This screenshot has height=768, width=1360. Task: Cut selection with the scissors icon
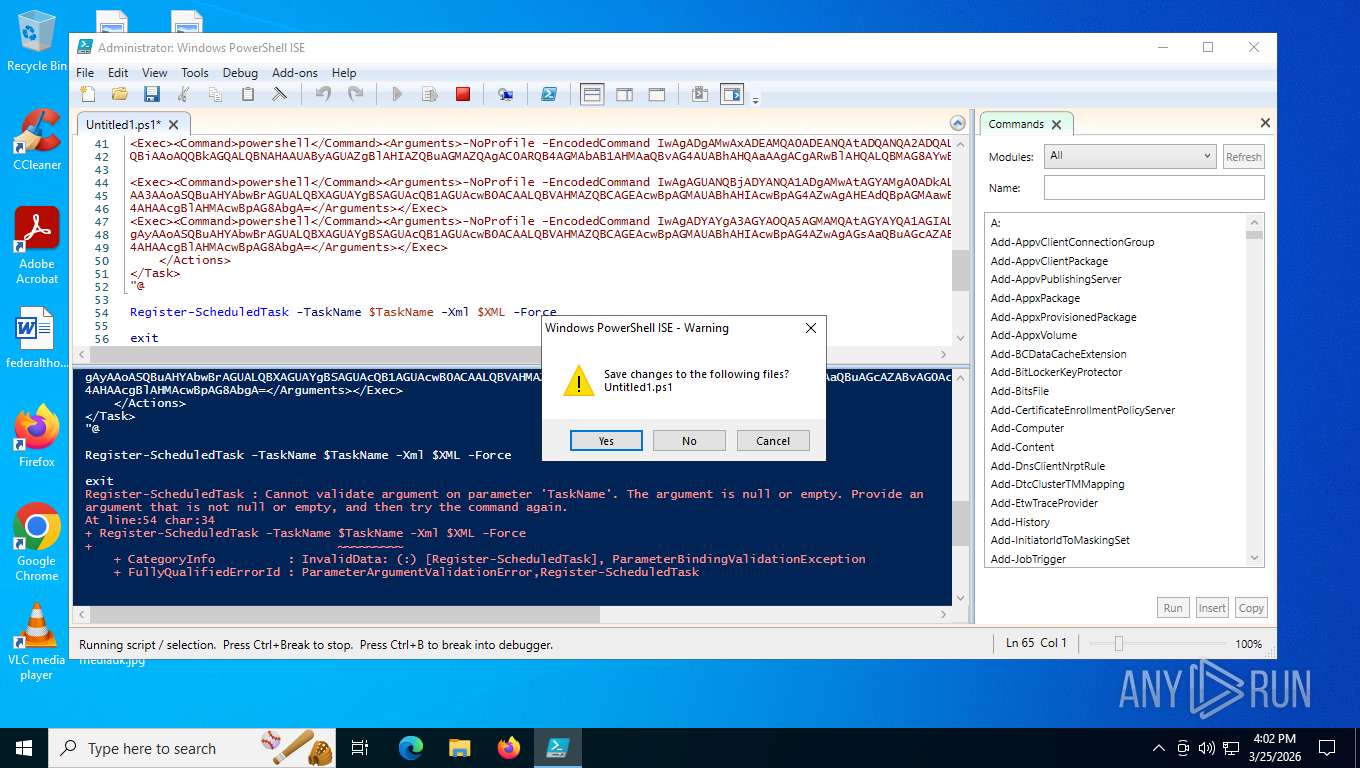tap(183, 94)
